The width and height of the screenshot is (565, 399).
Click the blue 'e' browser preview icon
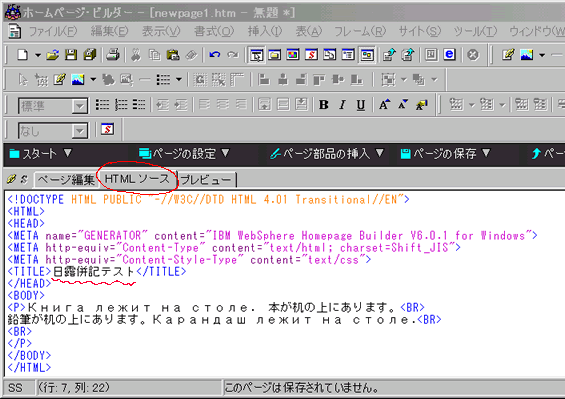click(449, 54)
